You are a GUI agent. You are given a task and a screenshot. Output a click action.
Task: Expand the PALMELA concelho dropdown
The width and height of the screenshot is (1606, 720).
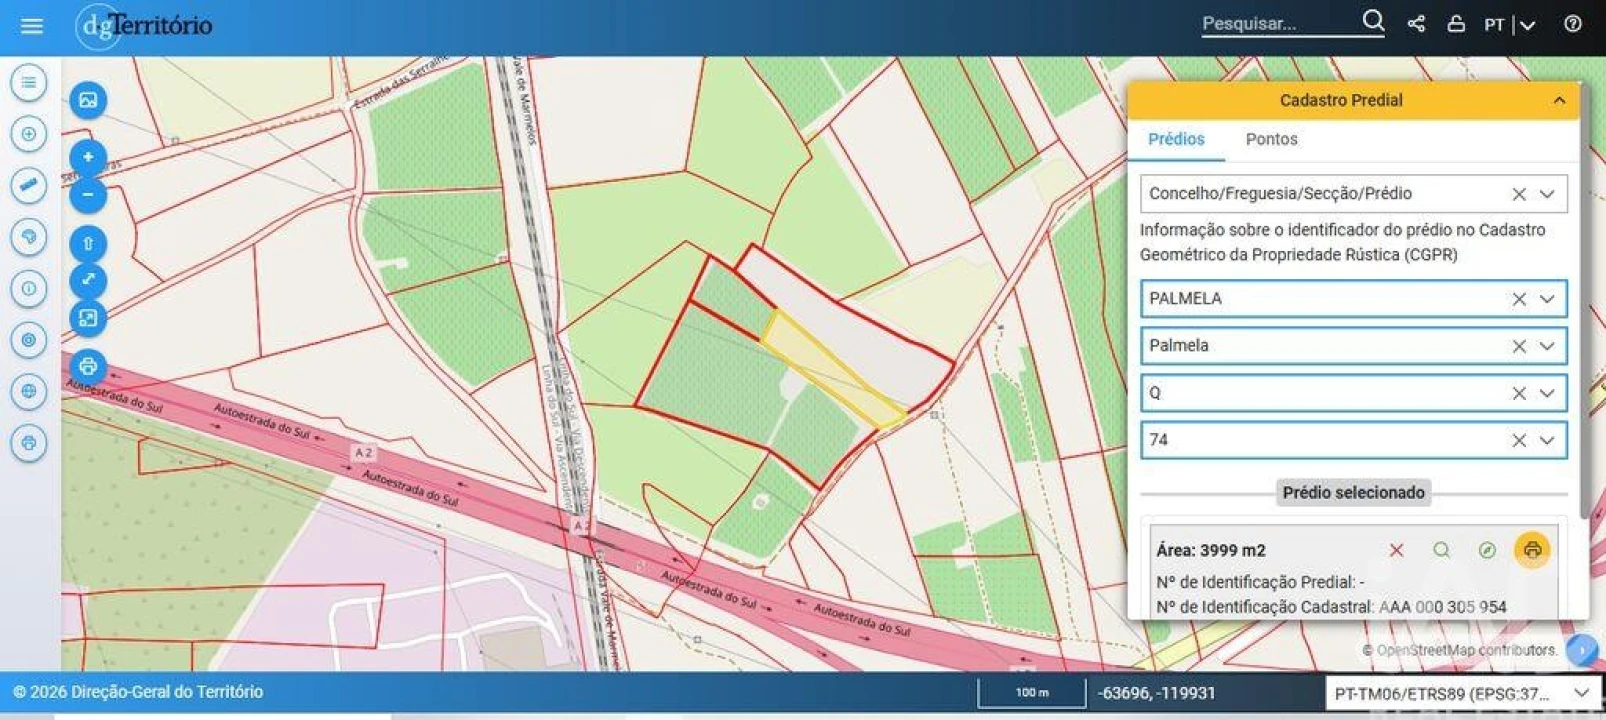1547,299
